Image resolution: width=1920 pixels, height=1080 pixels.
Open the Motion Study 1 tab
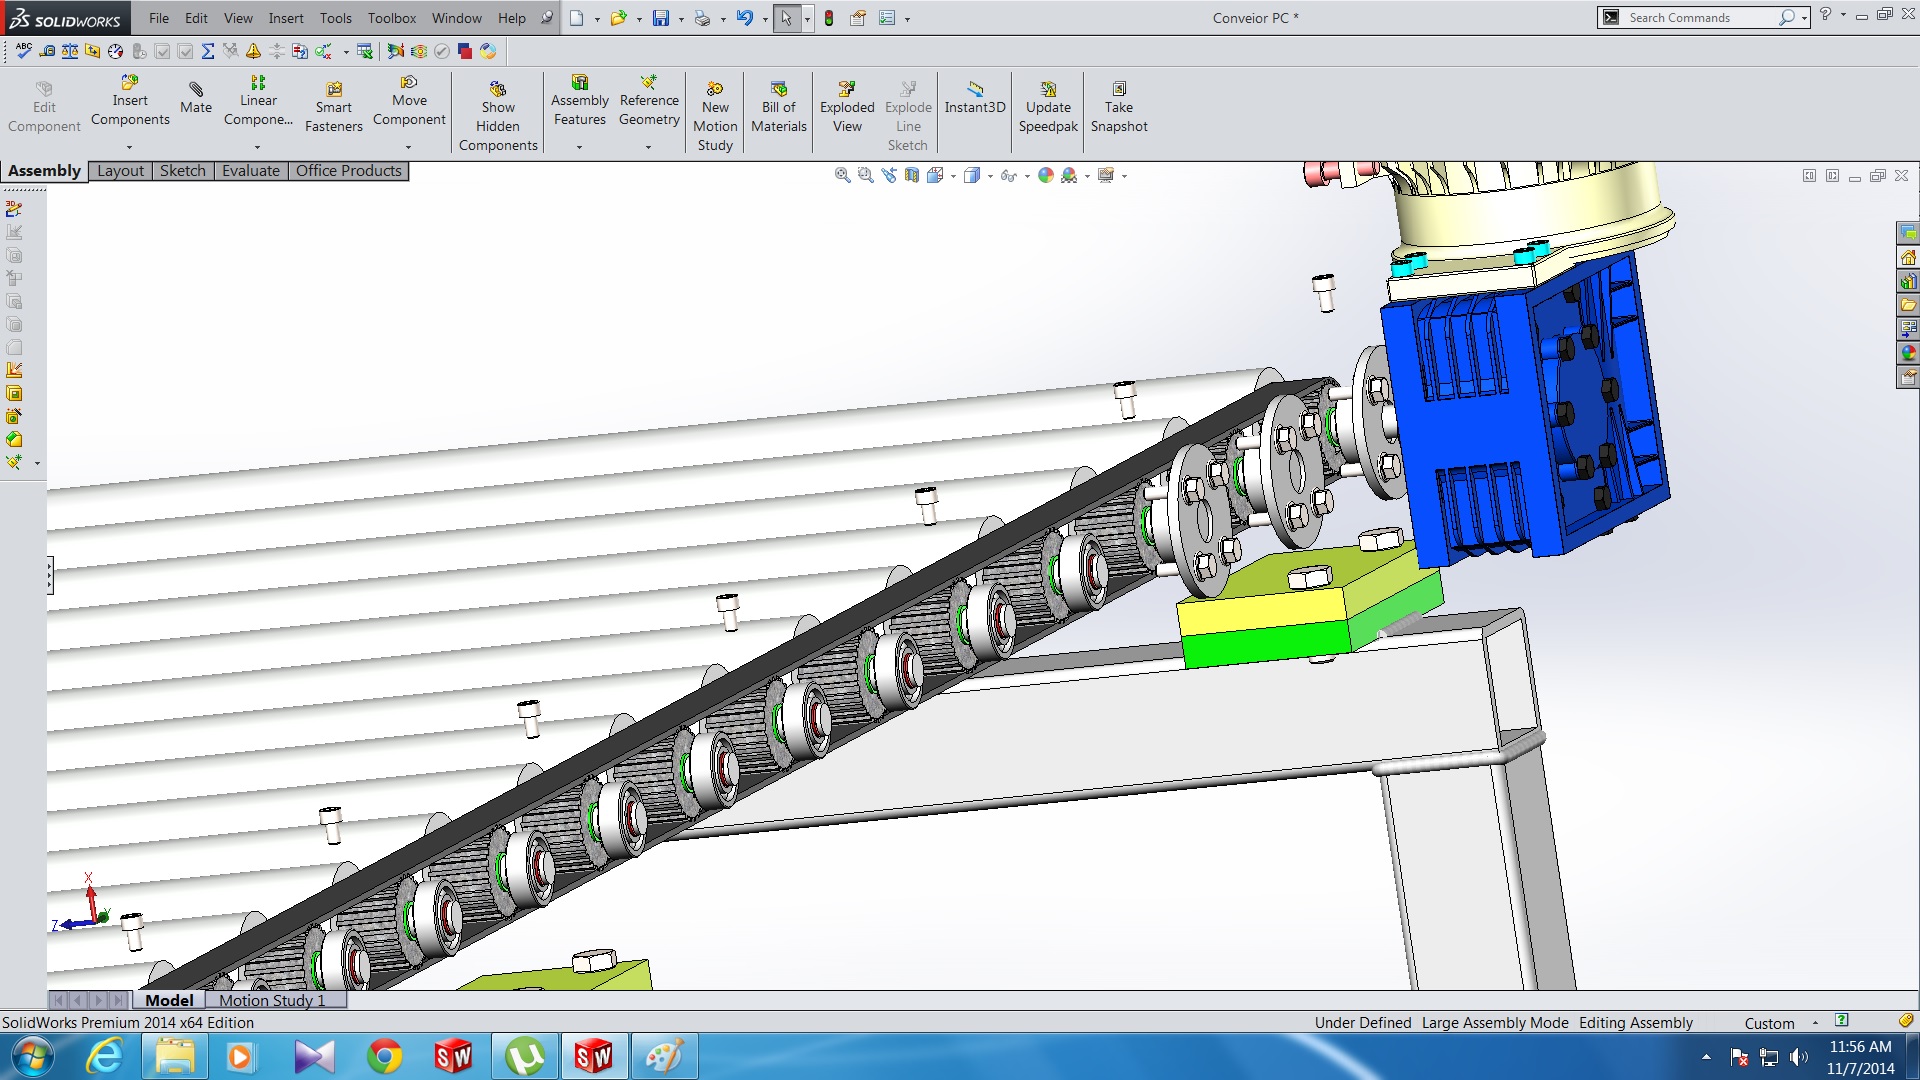pos(272,1000)
